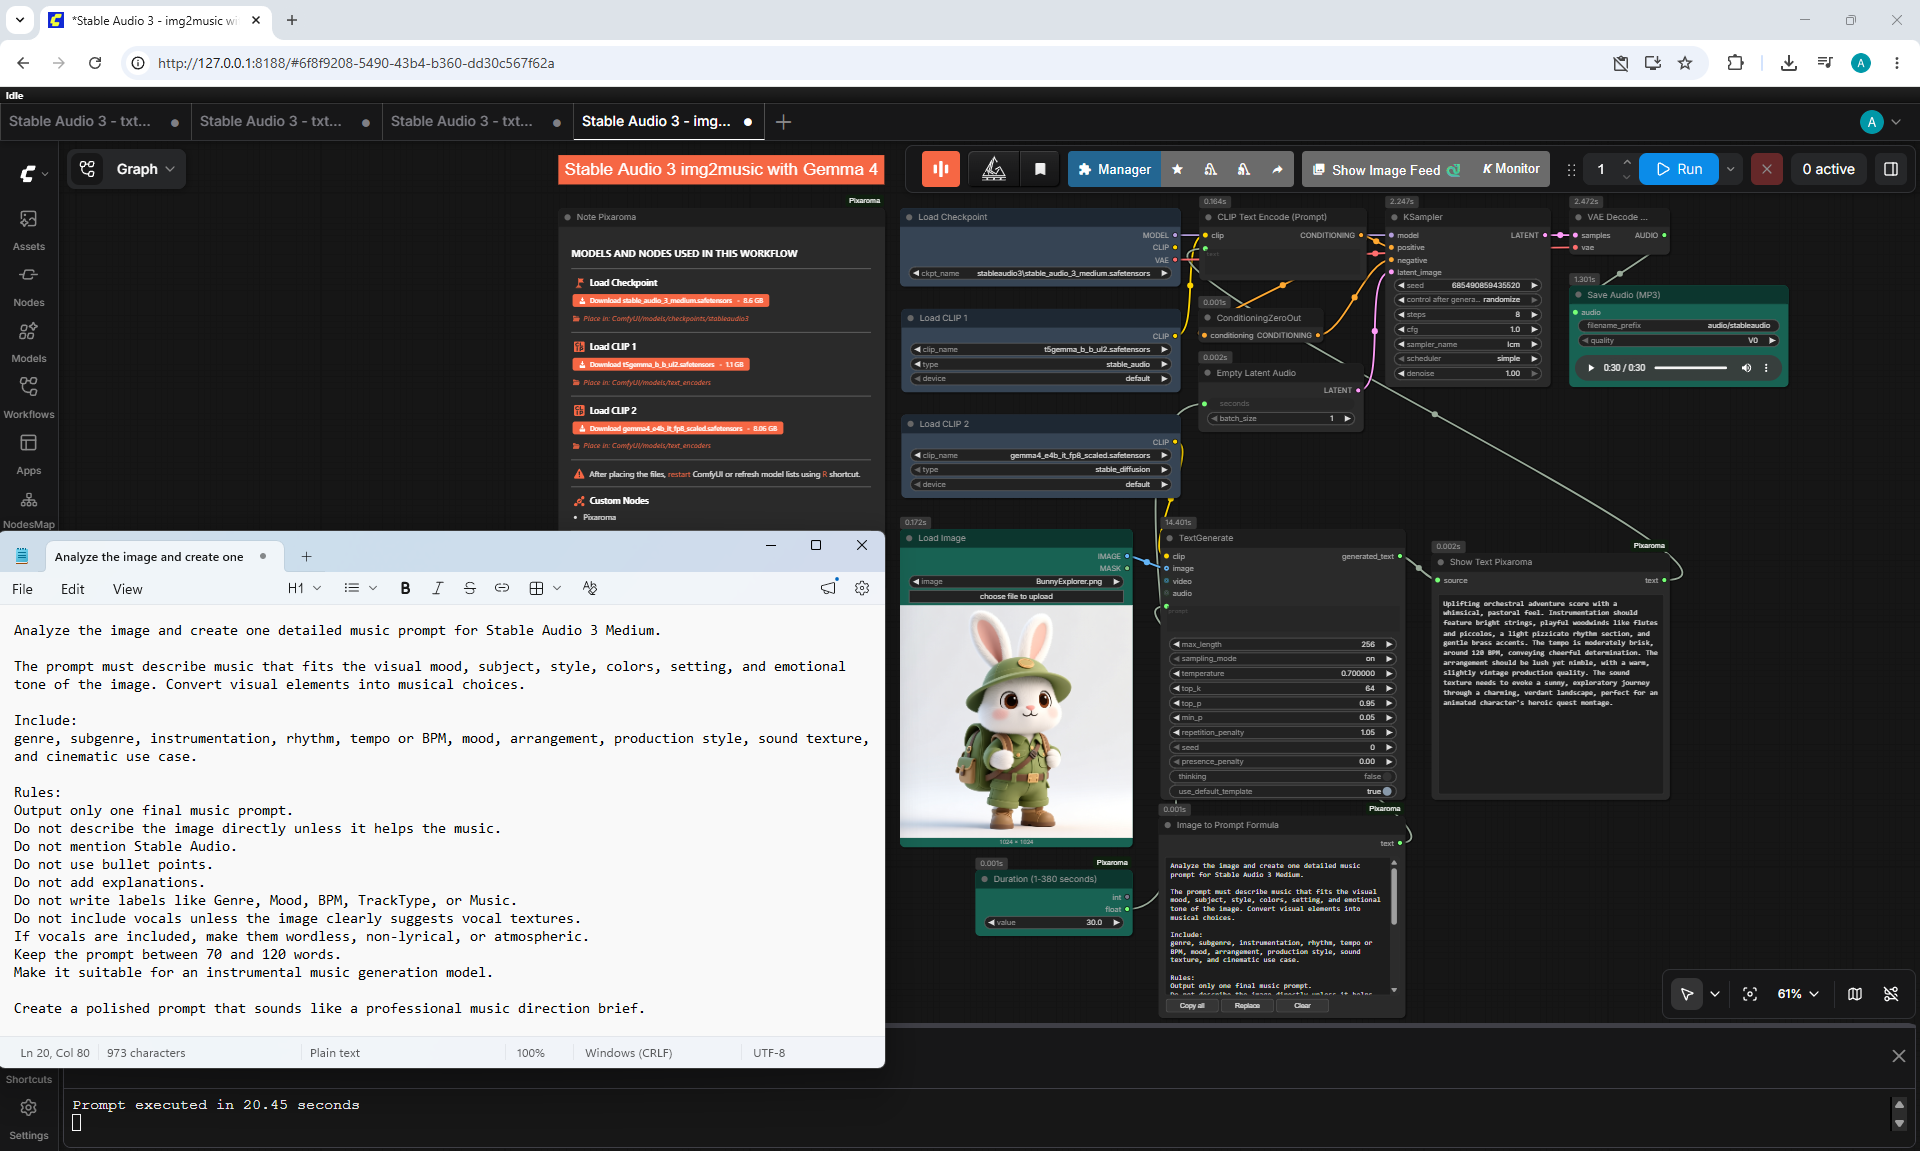Image resolution: width=1920 pixels, height=1151 pixels.
Task: Toggle the right side panel icon
Action: pos(1891,169)
